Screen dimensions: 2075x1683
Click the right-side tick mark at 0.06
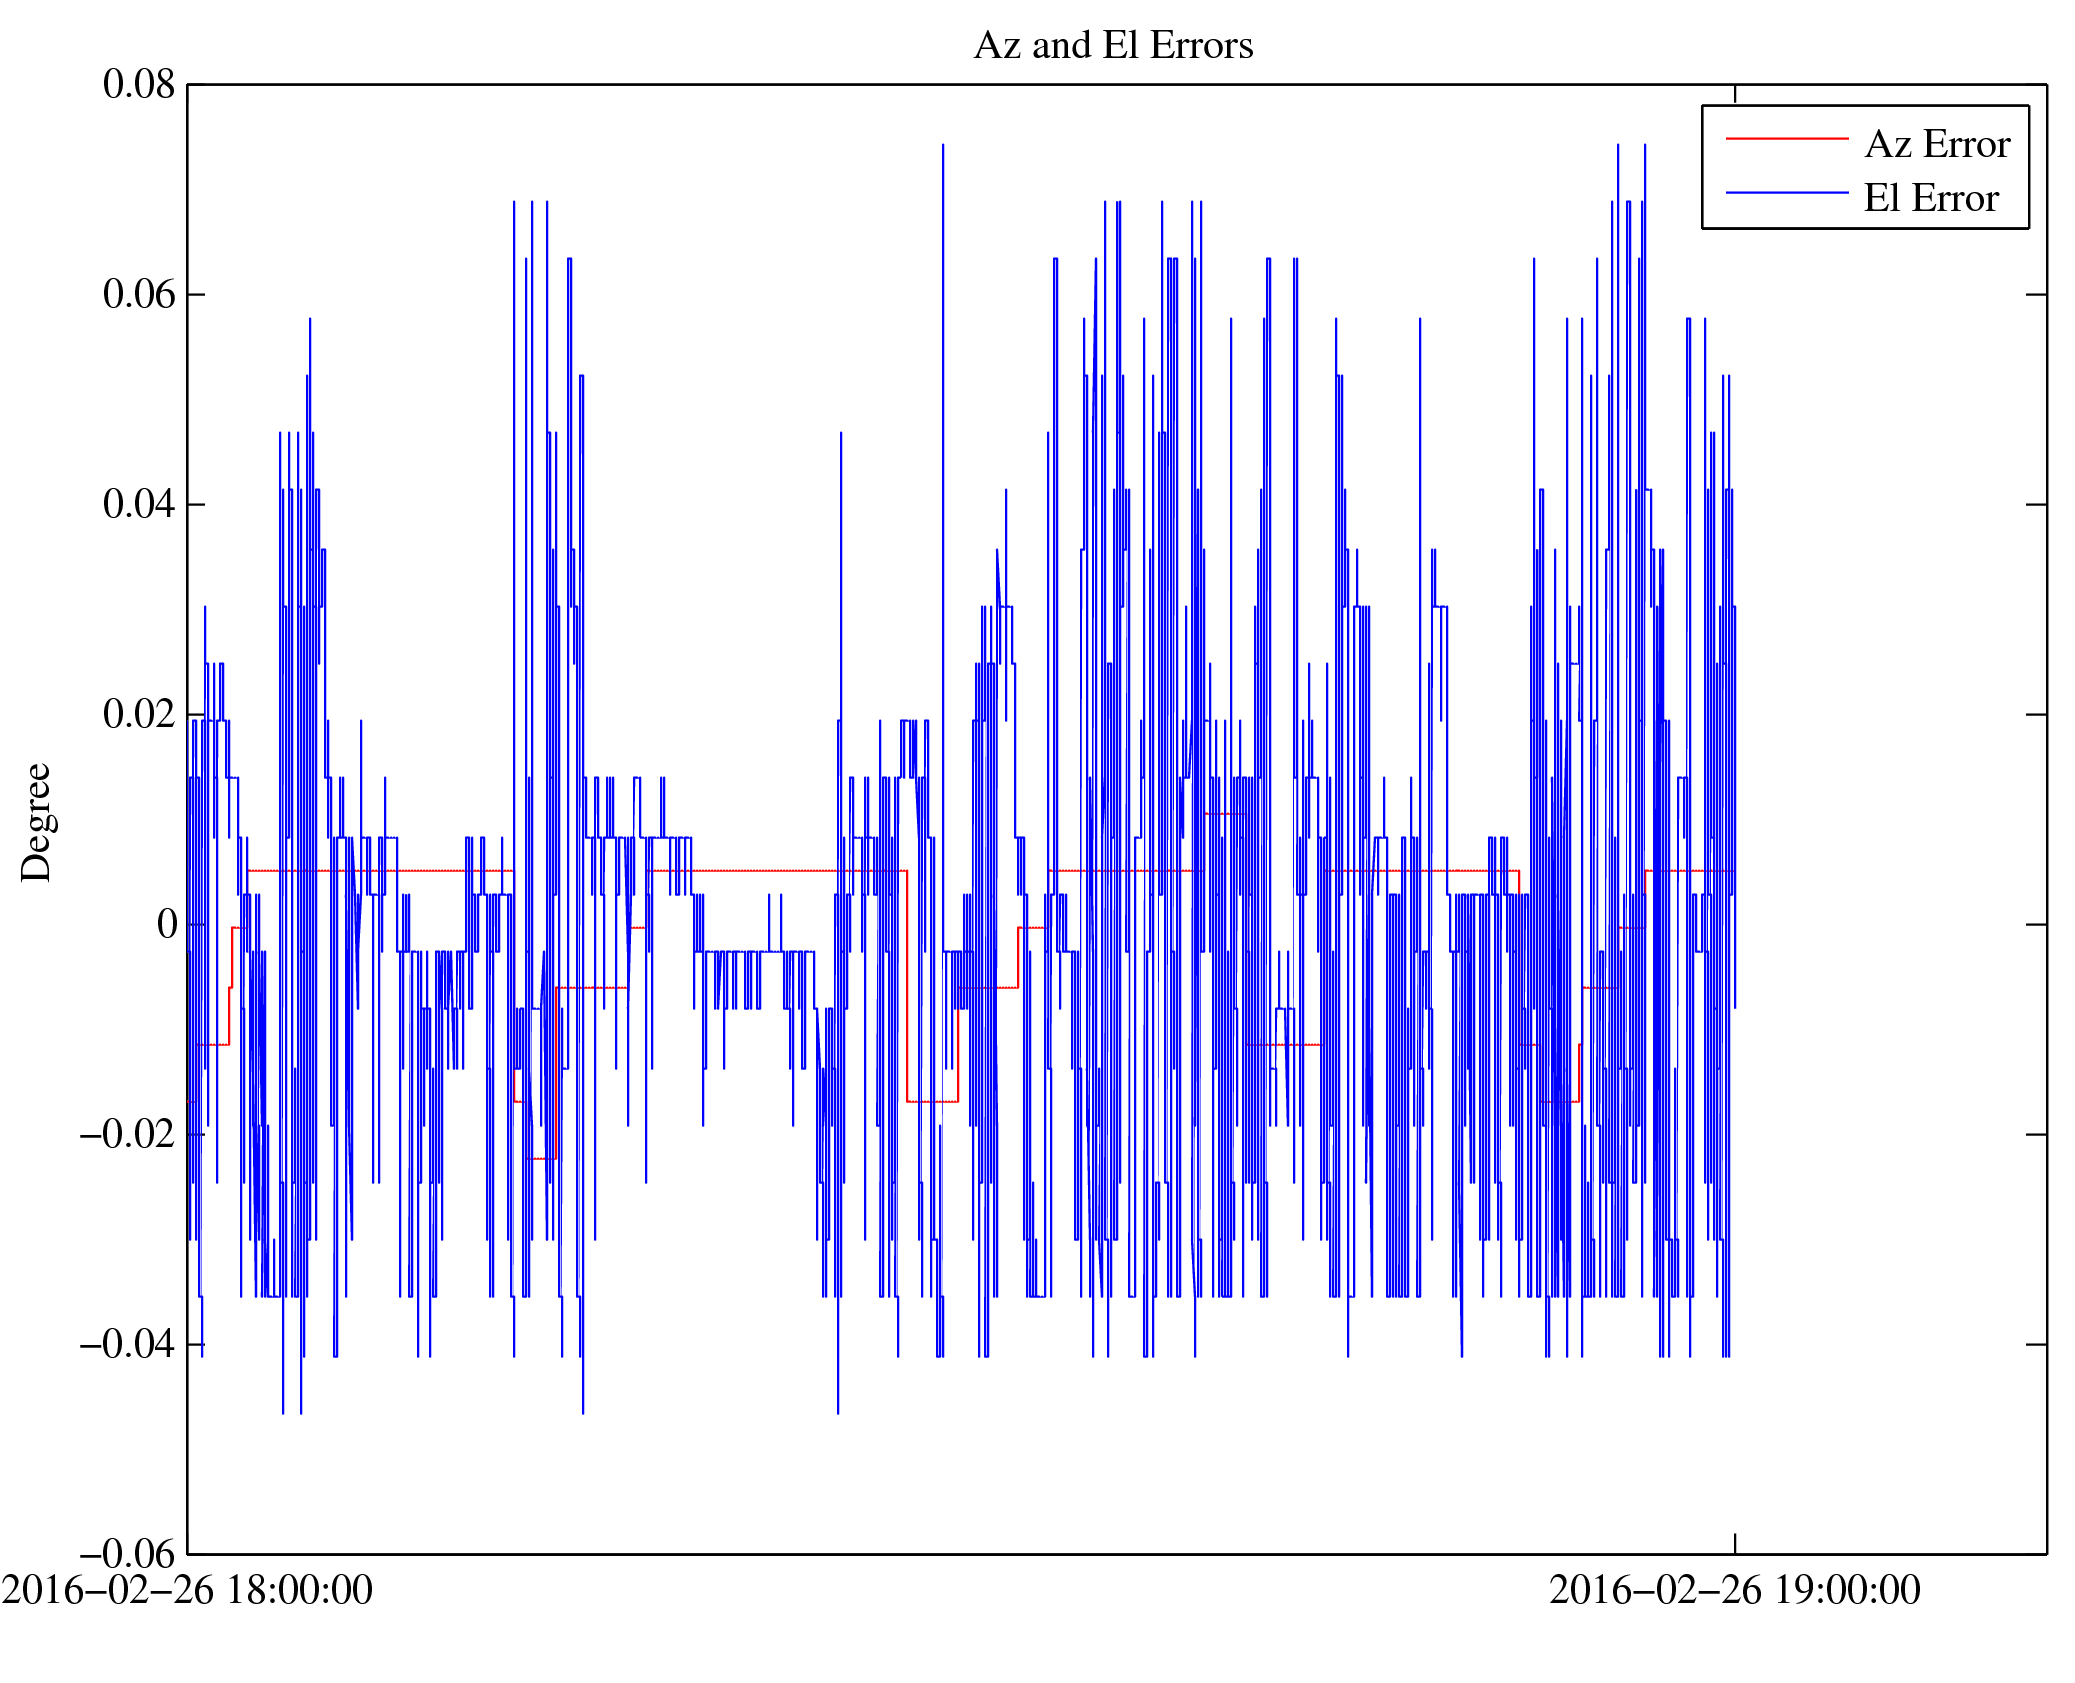tap(2036, 294)
